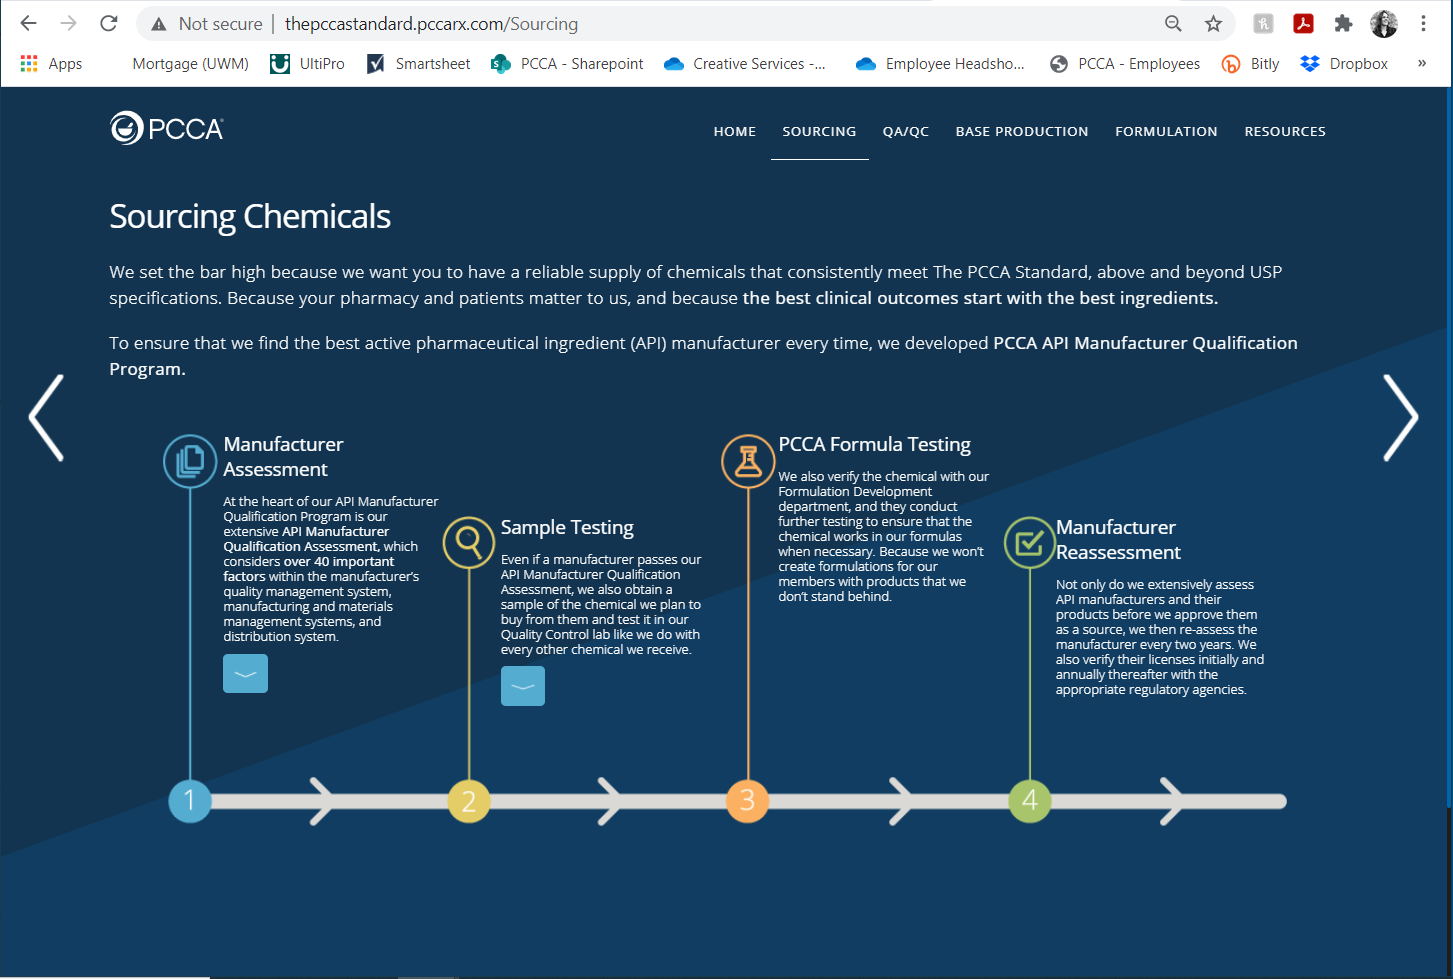Open the zoom magnifier in address bar
This screenshot has height=979, width=1453.
(1173, 23)
